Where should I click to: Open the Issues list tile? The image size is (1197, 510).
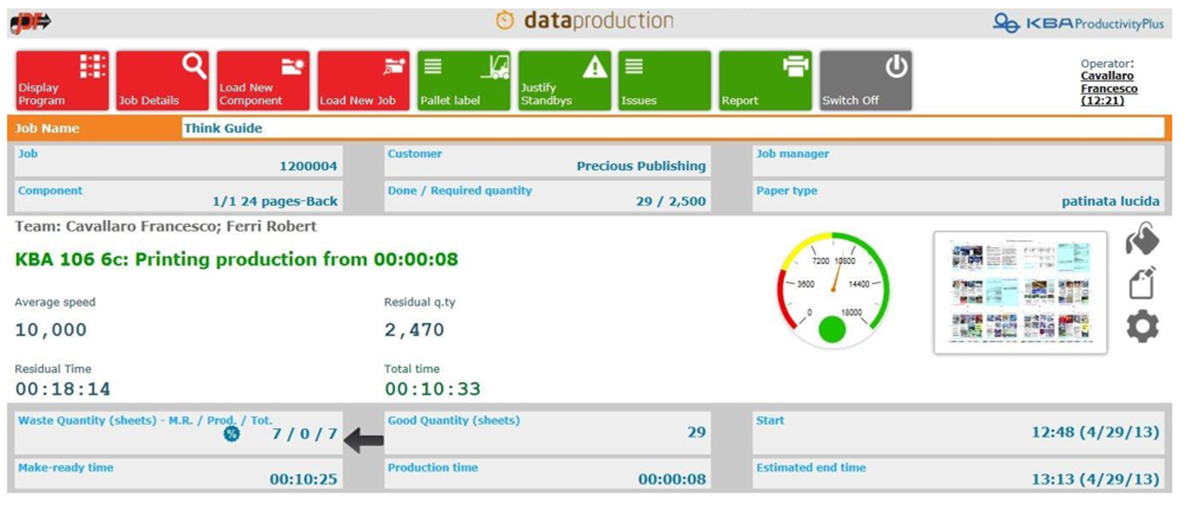(x=664, y=81)
